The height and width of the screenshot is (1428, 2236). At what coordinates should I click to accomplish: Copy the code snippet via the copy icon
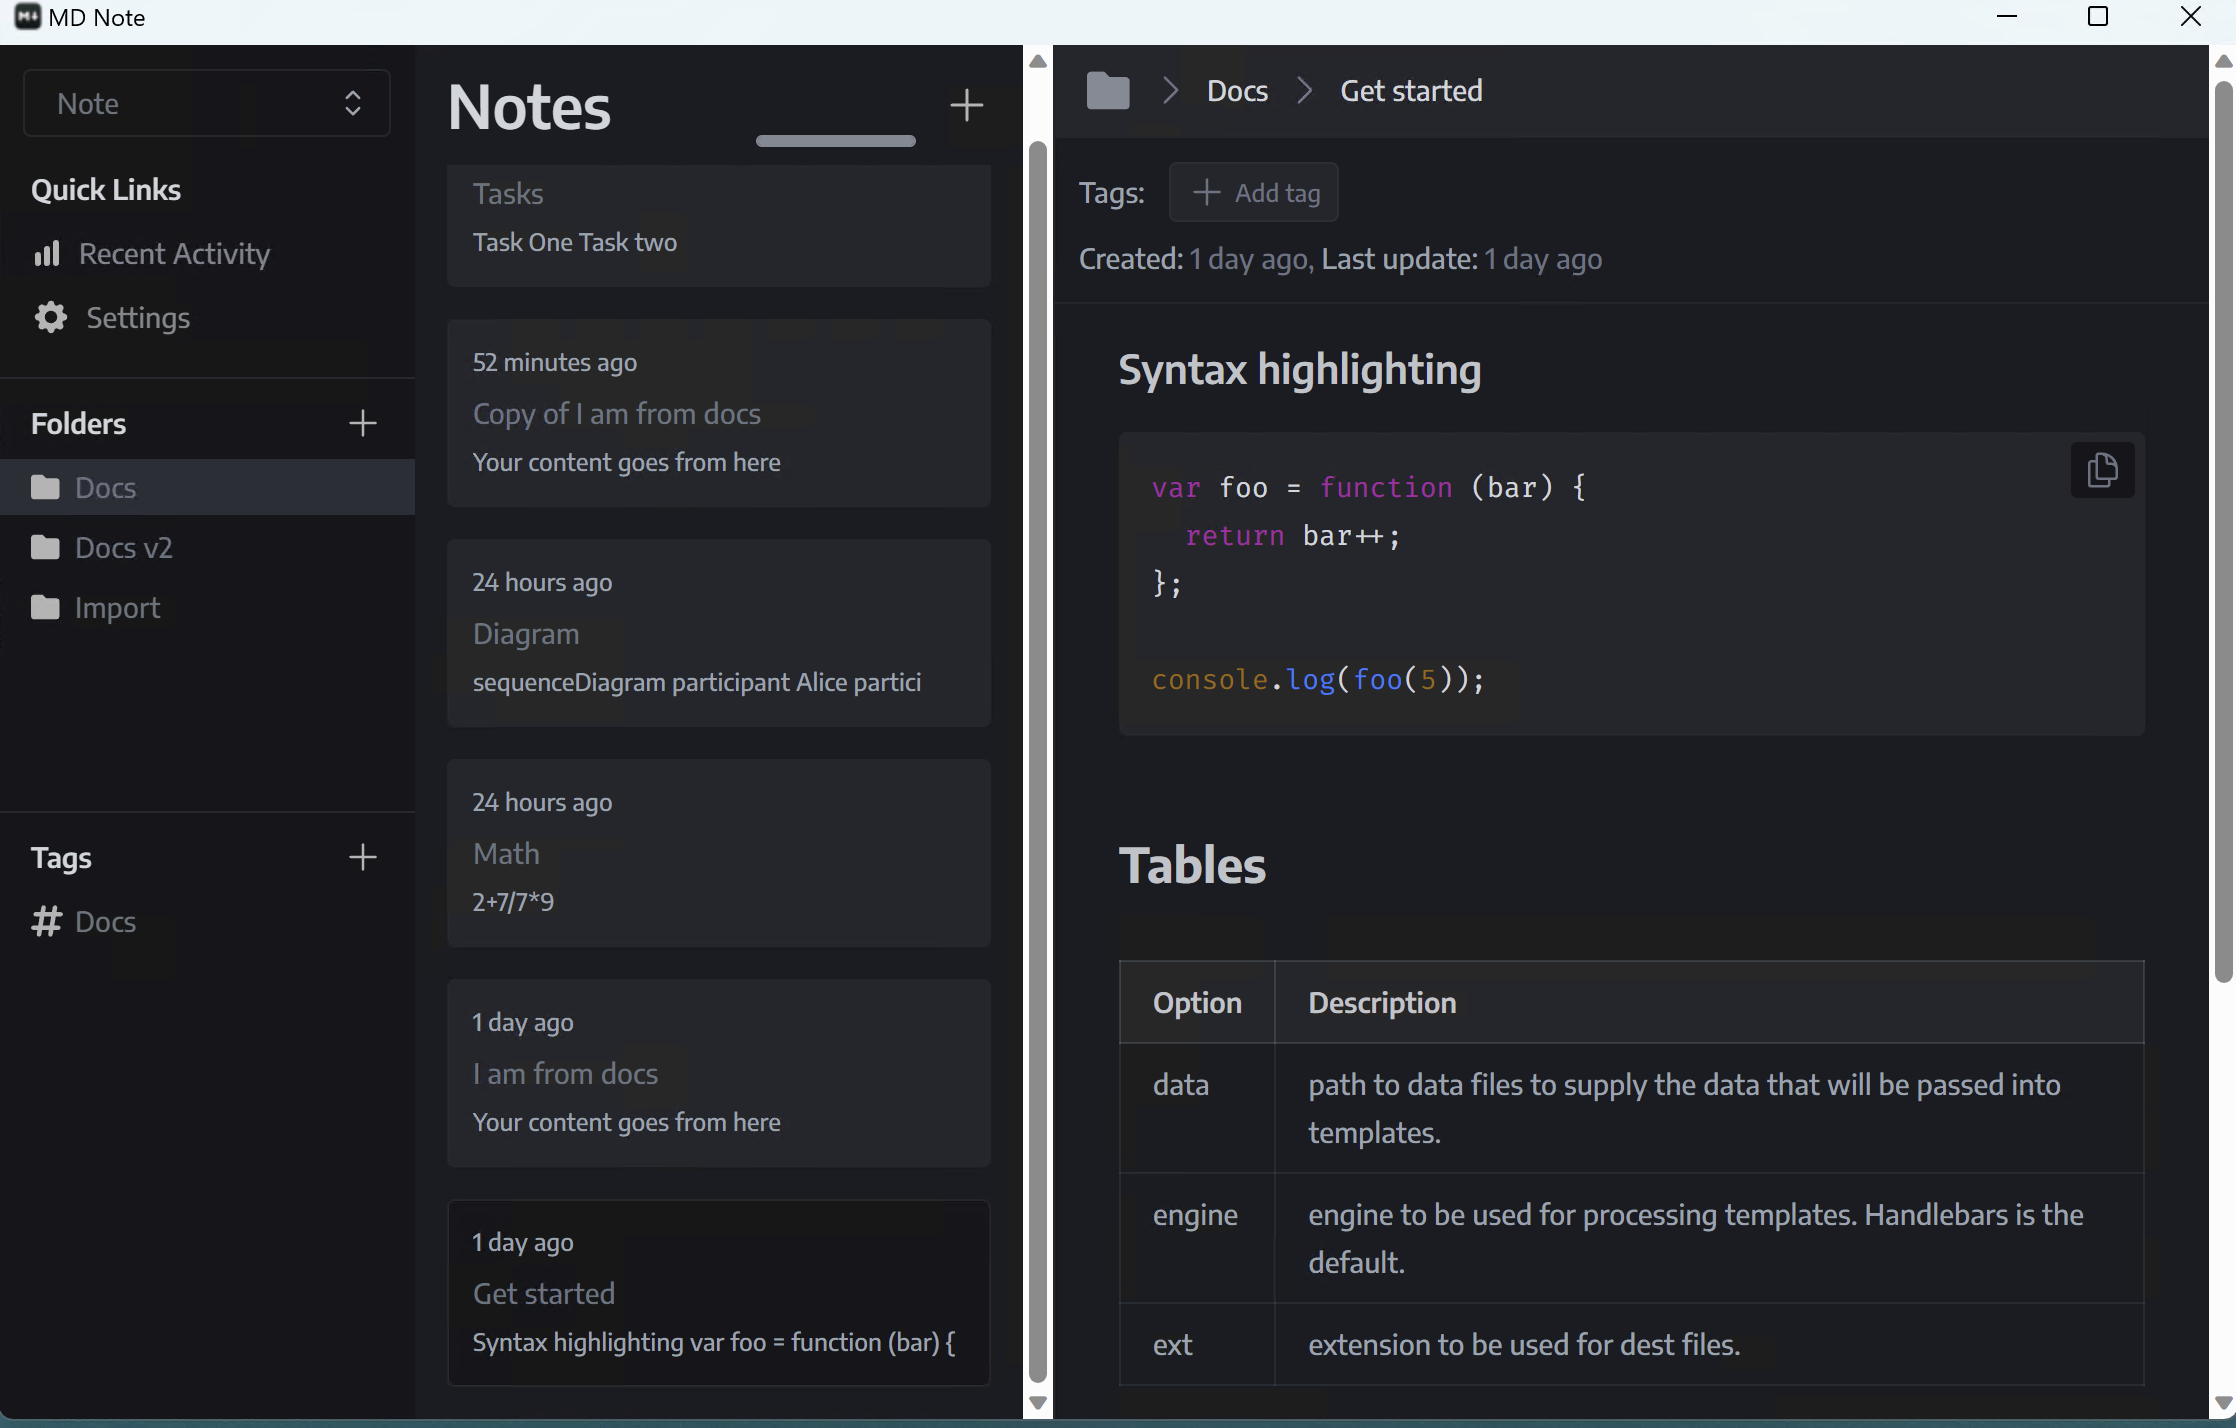pos(2102,470)
